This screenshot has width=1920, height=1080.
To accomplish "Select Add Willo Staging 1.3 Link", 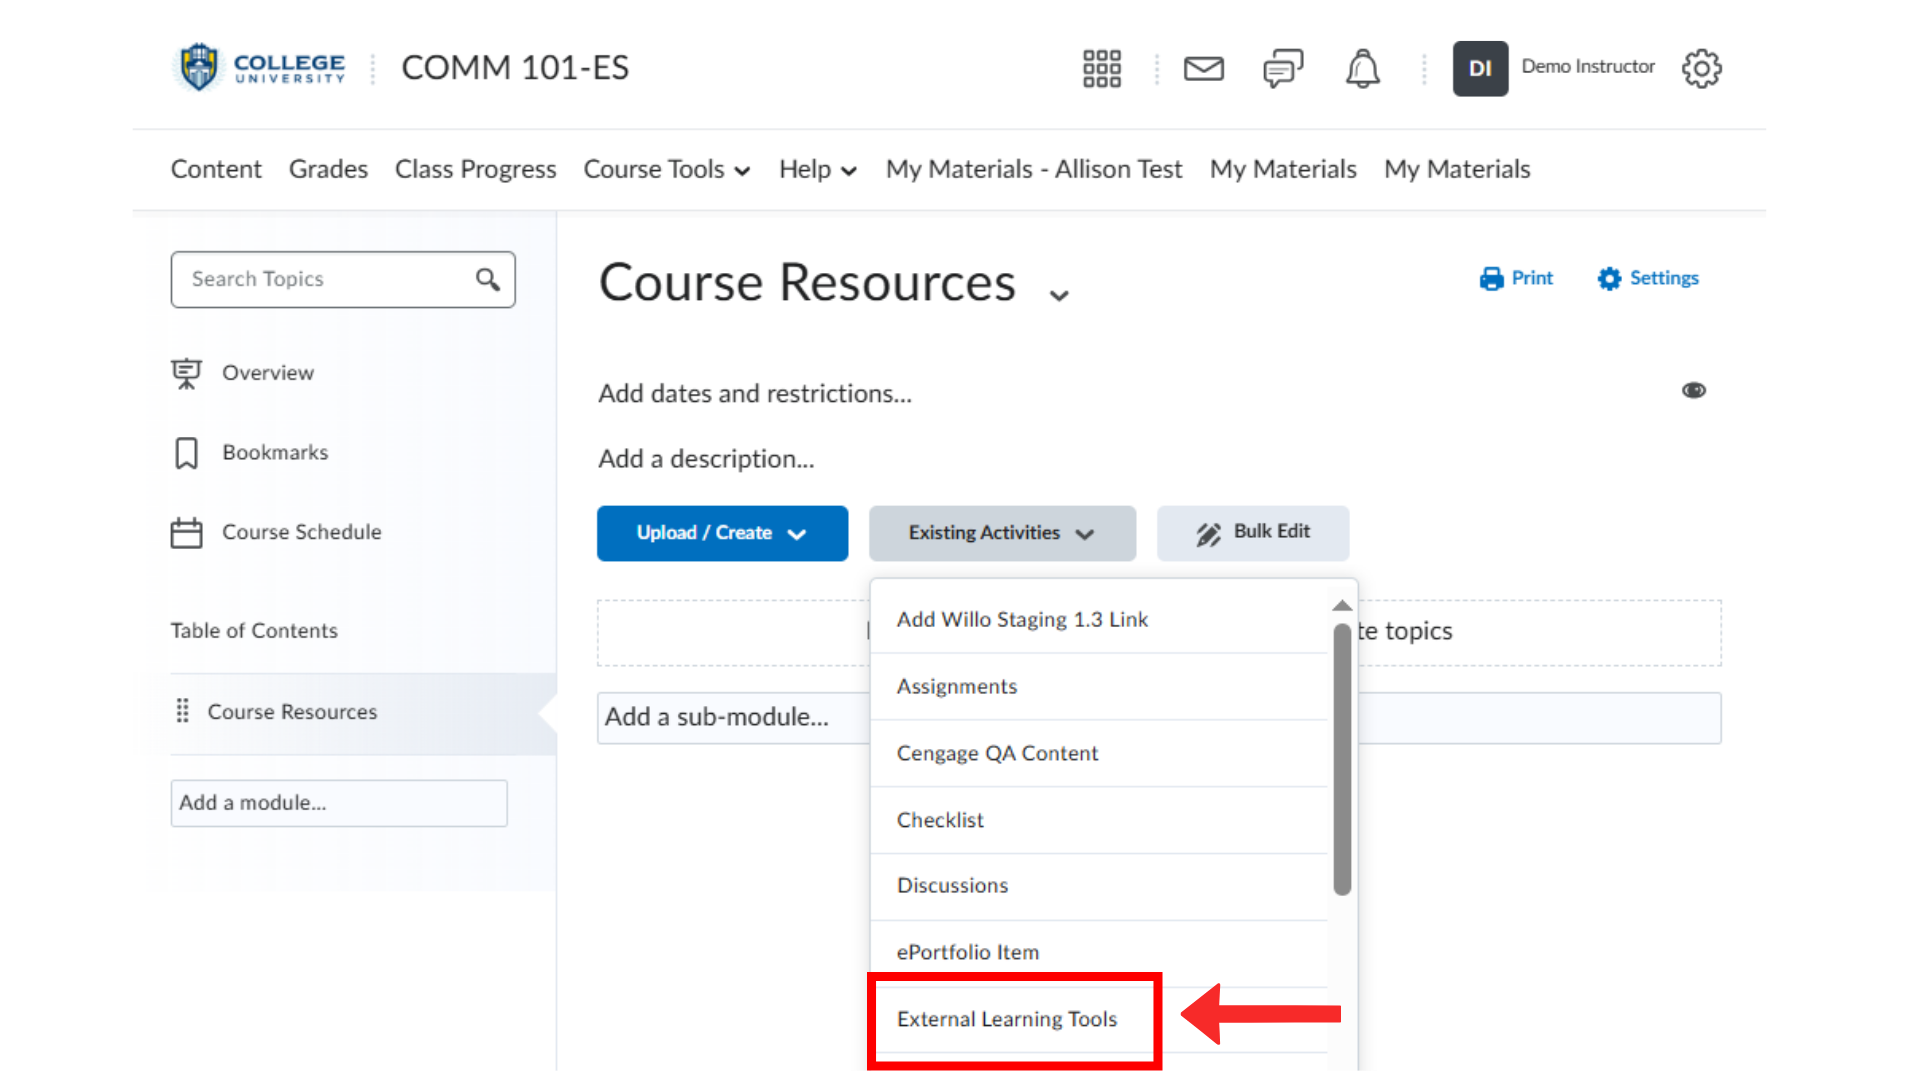I will click(1099, 619).
